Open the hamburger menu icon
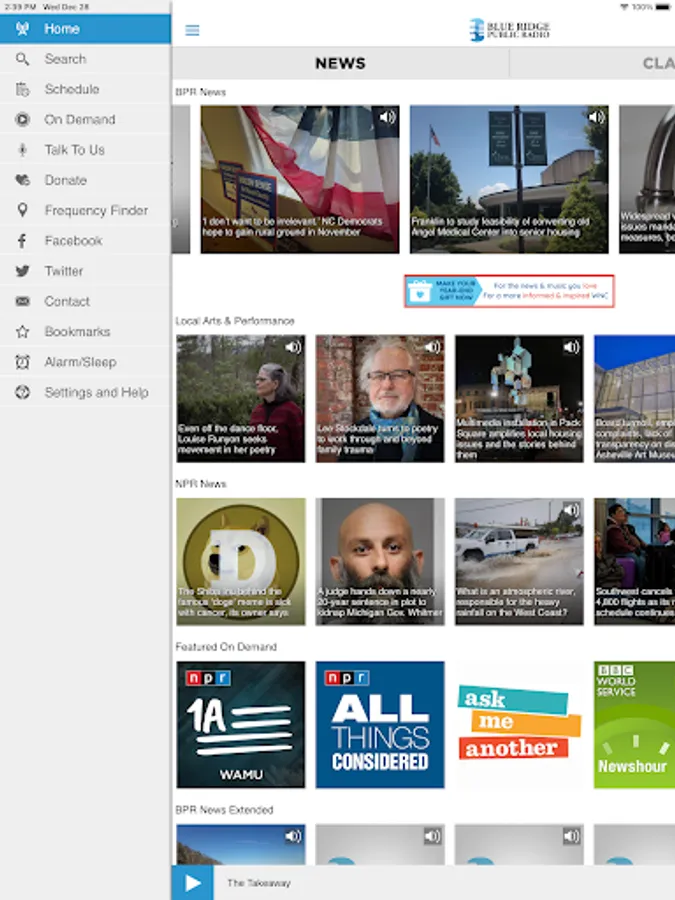Image resolution: width=675 pixels, height=900 pixels. click(x=192, y=30)
